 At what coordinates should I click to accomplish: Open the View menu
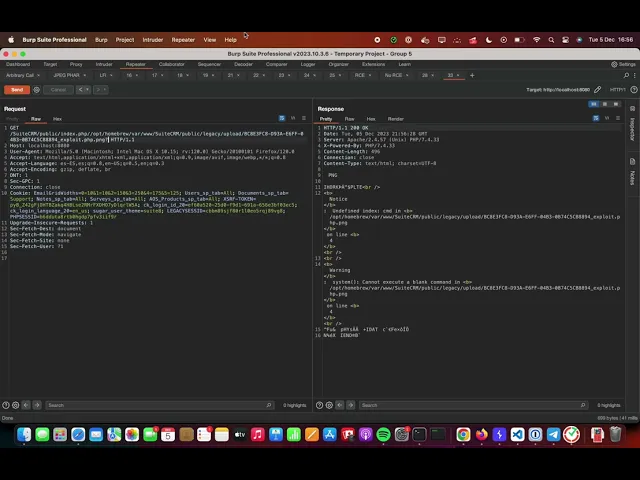210,40
